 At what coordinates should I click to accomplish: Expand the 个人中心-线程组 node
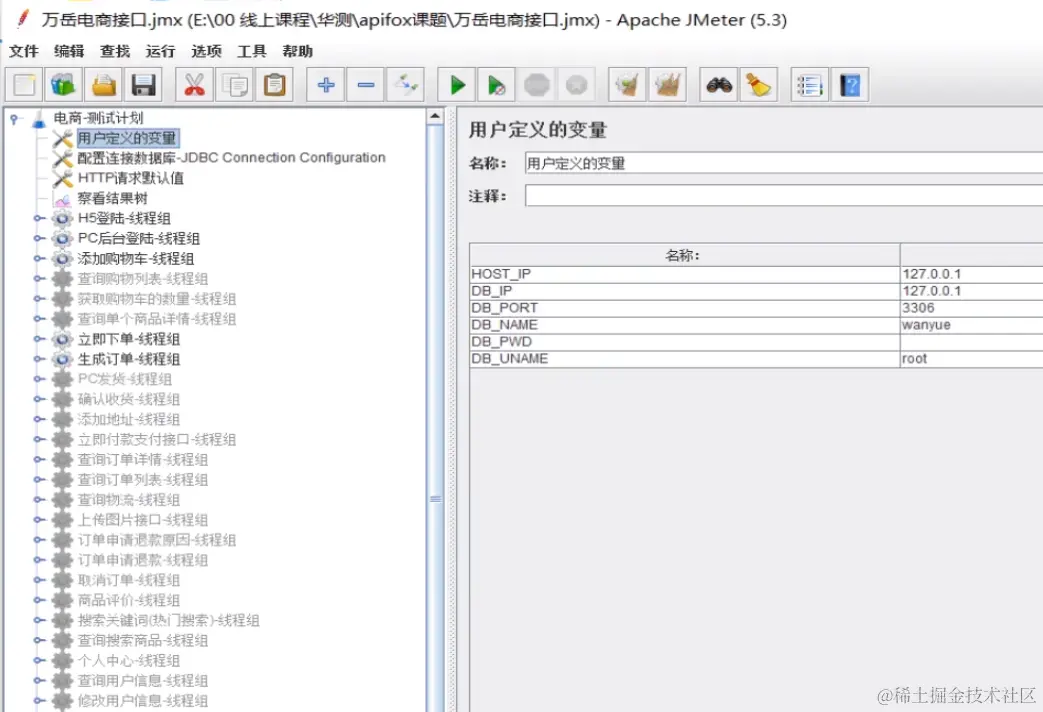pos(39,660)
